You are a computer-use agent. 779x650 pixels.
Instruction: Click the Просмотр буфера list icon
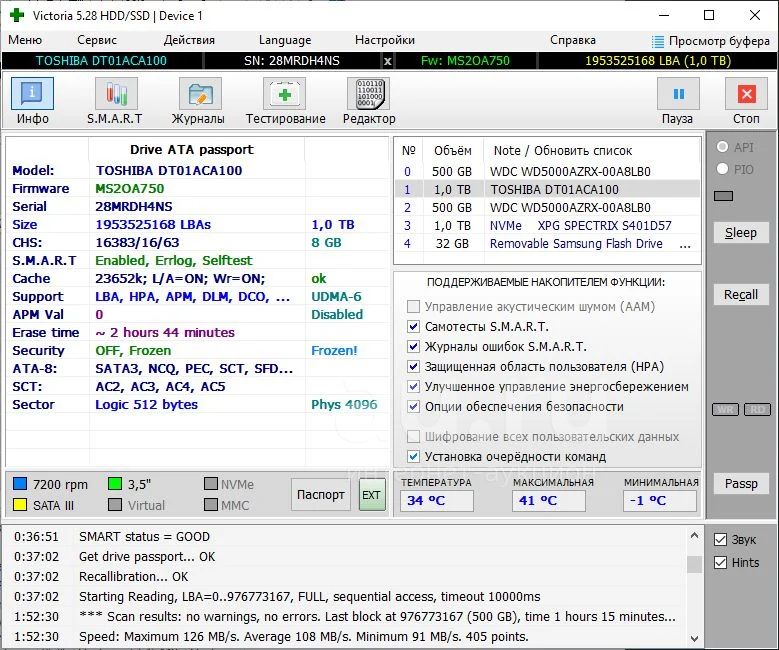pos(658,41)
